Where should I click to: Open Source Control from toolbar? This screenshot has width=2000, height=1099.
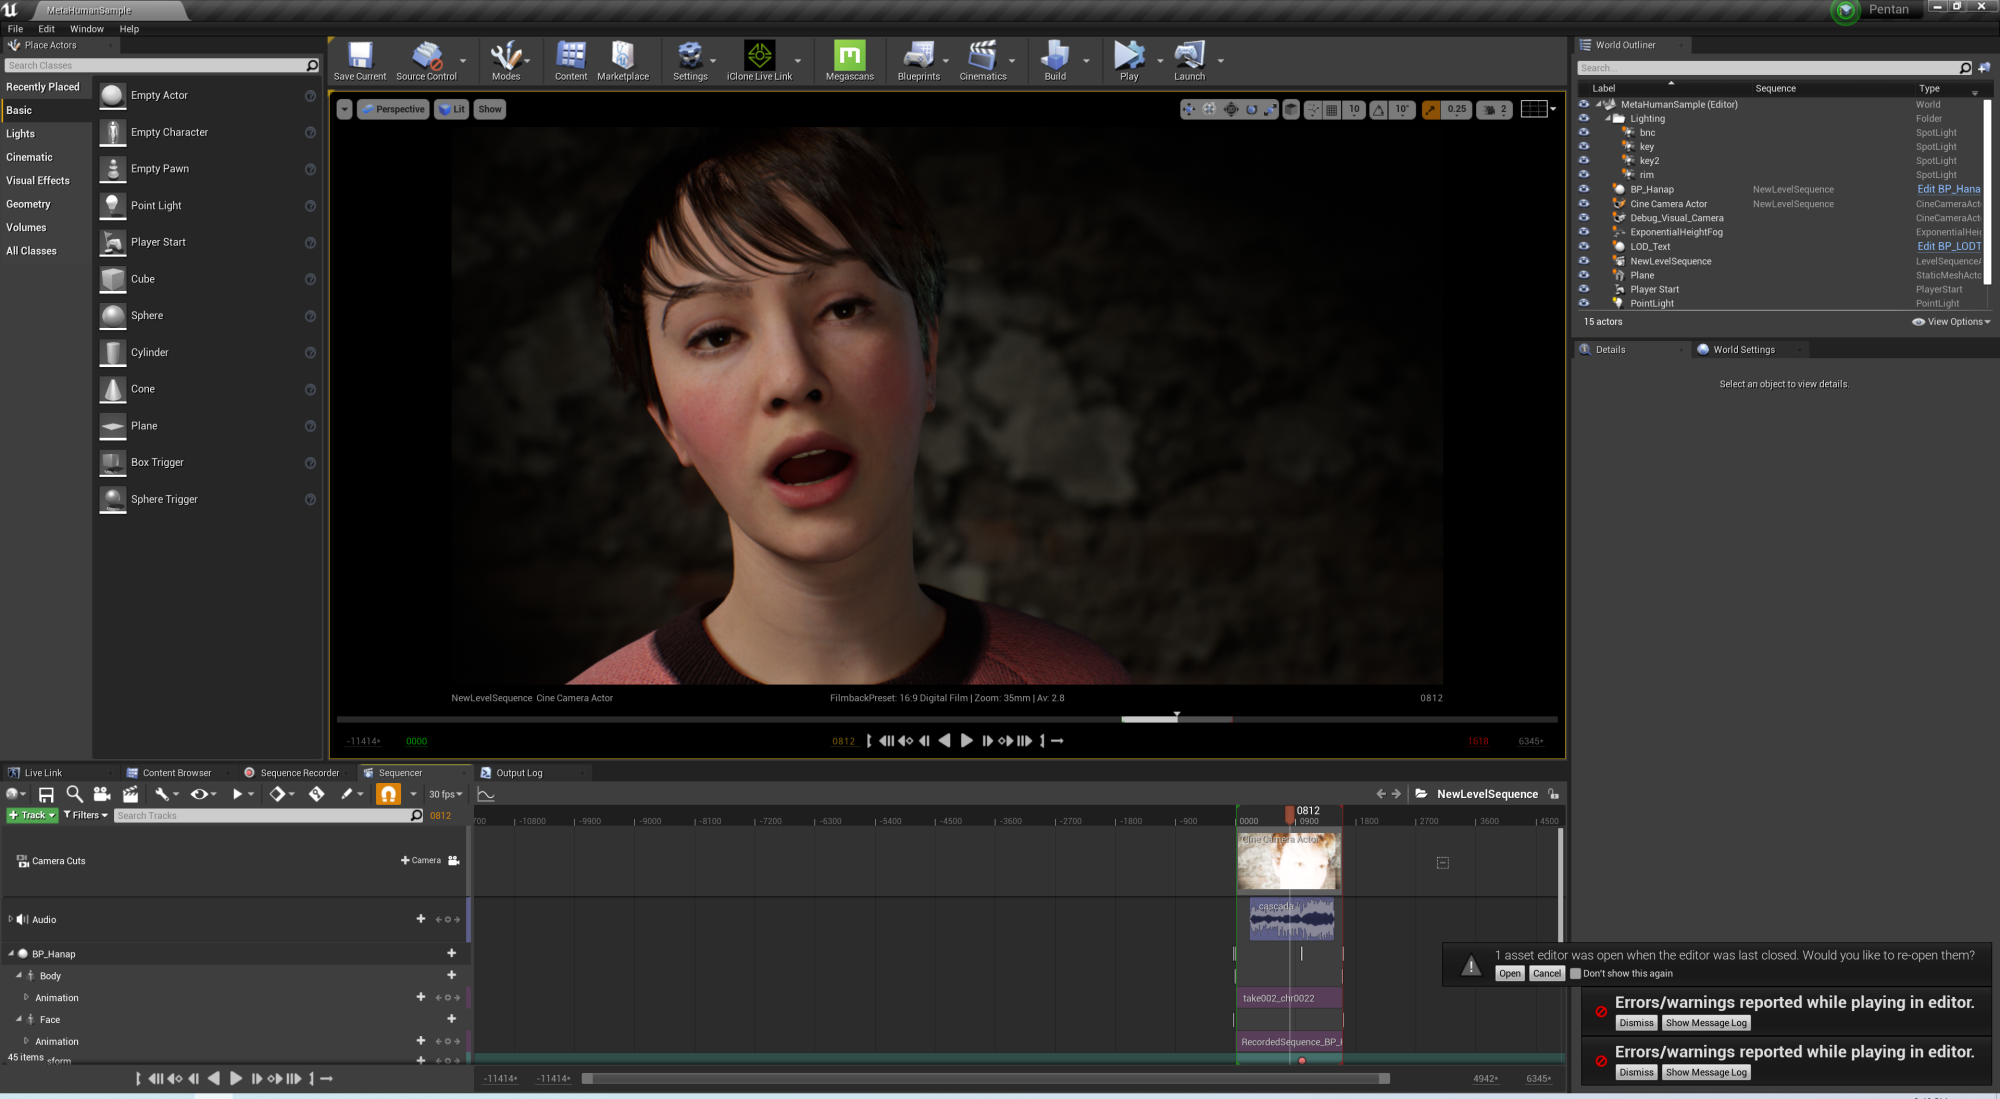click(x=427, y=60)
